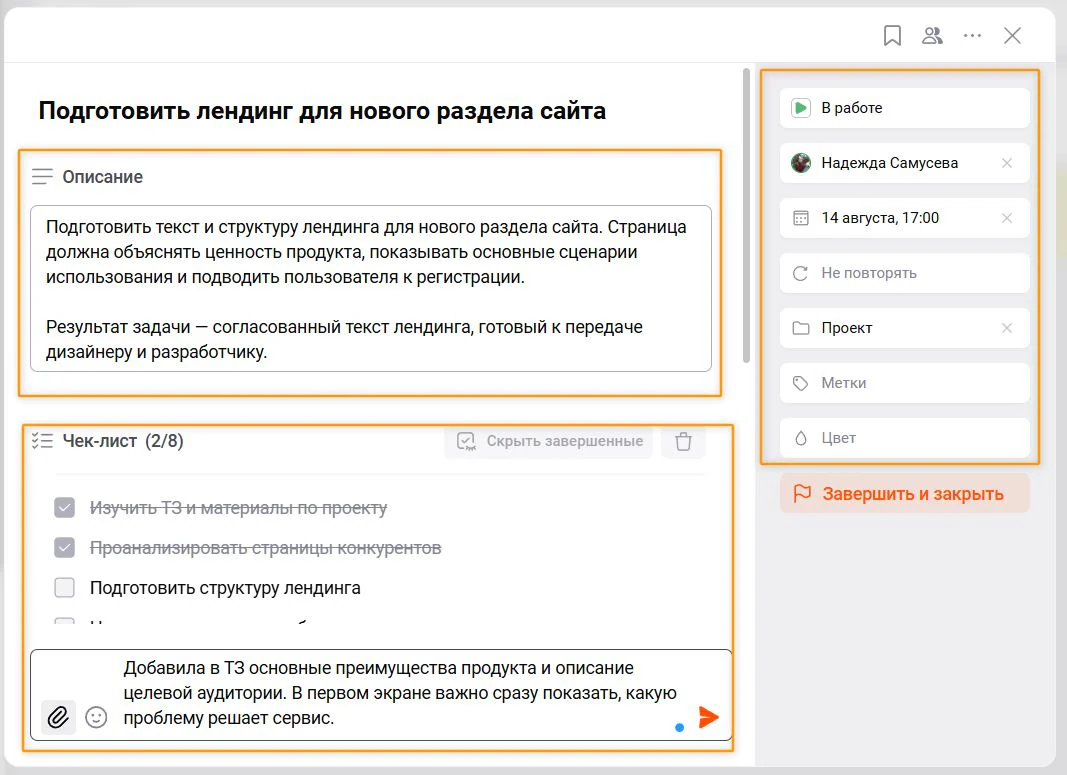The image size is (1067, 775).
Task: Click the Подготовить структуру лендинга item text
Action: click(225, 588)
